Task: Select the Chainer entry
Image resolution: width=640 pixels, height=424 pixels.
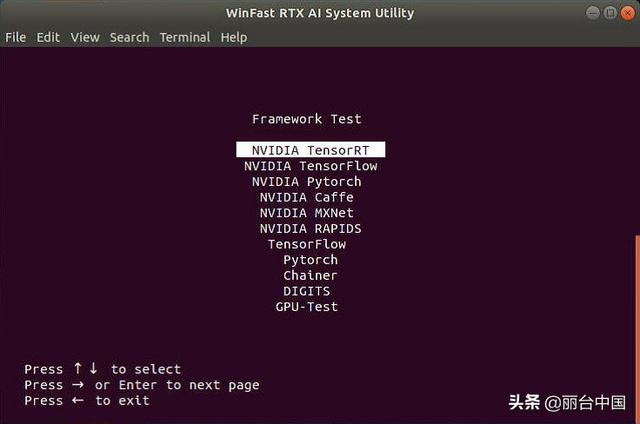Action: [311, 275]
